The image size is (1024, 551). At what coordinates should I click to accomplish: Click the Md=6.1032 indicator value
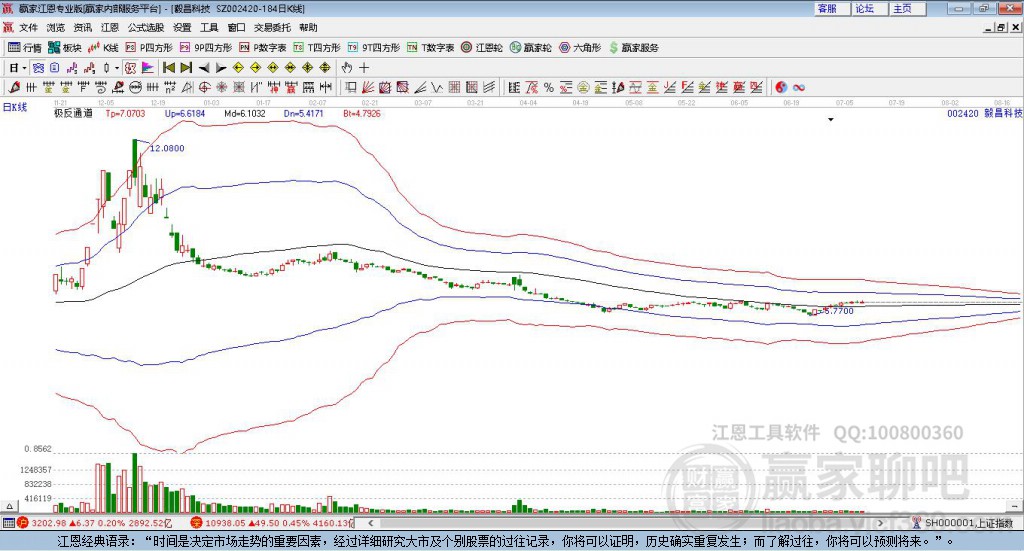[x=245, y=113]
